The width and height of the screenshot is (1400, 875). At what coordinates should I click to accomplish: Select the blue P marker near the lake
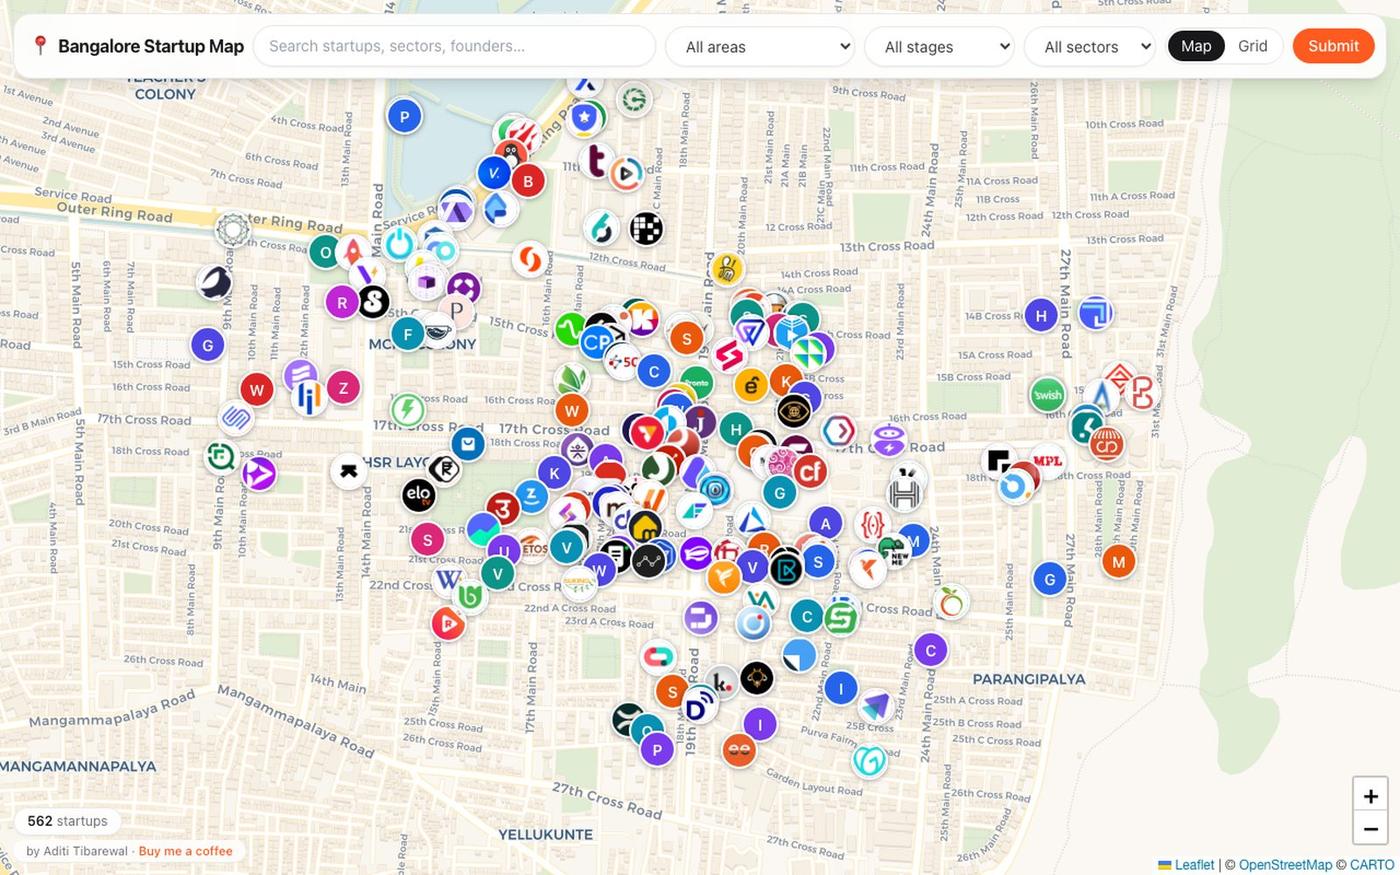point(404,116)
